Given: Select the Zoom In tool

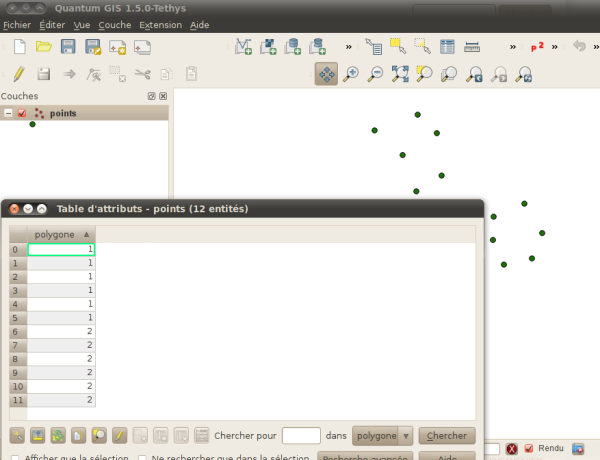Looking at the screenshot, I should [351, 74].
